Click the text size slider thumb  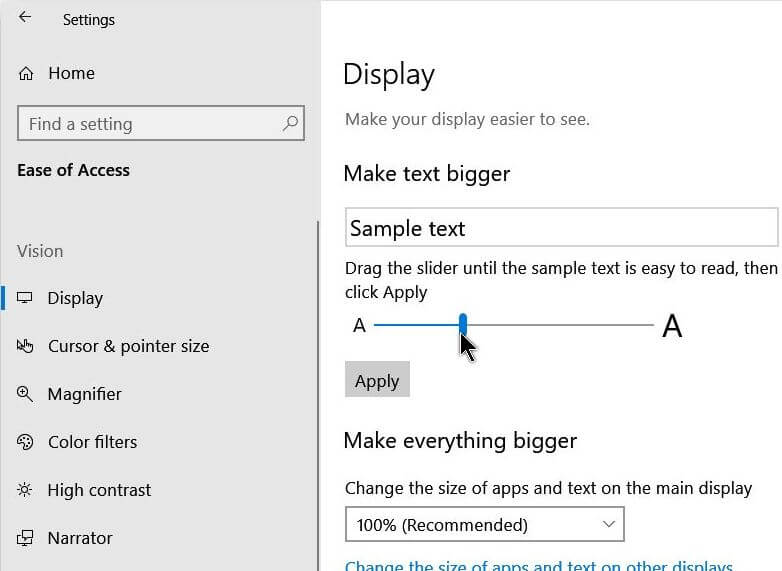[463, 324]
